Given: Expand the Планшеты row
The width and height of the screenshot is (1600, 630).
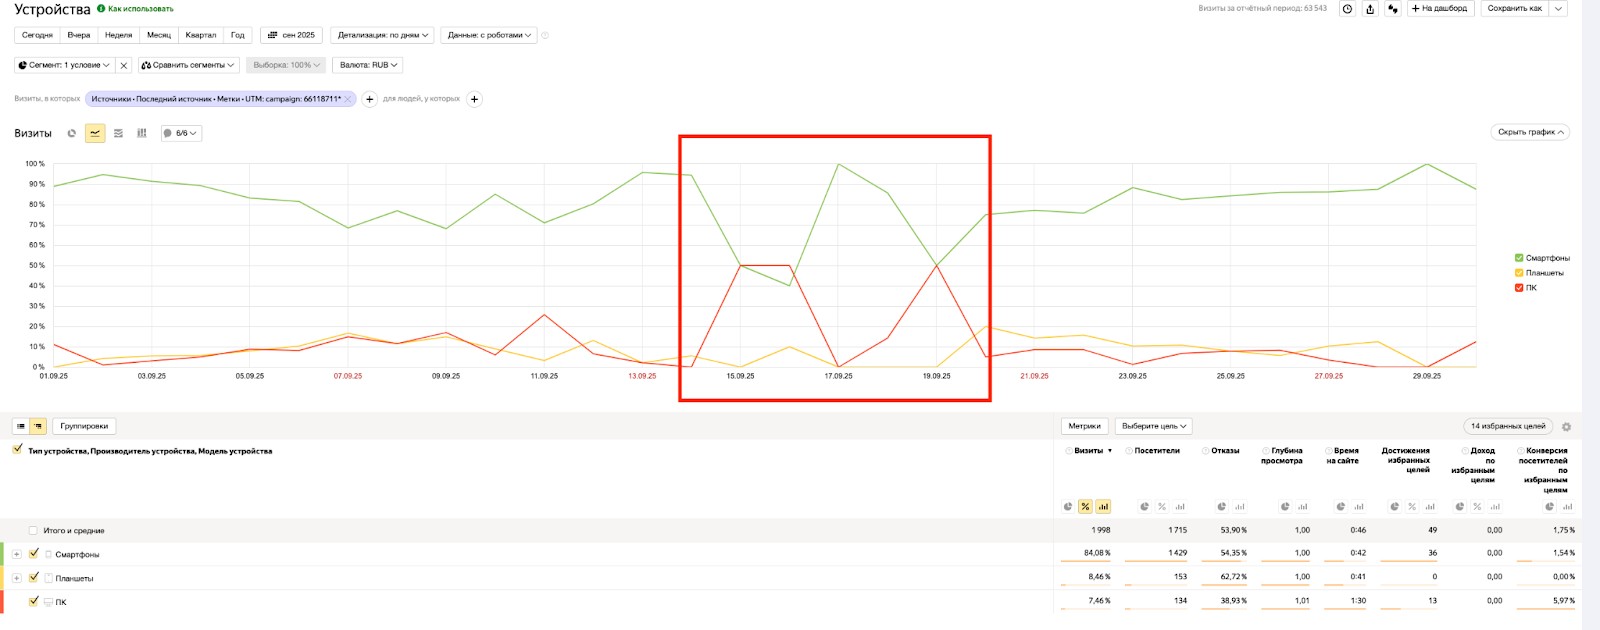Looking at the screenshot, I should pos(16,578).
